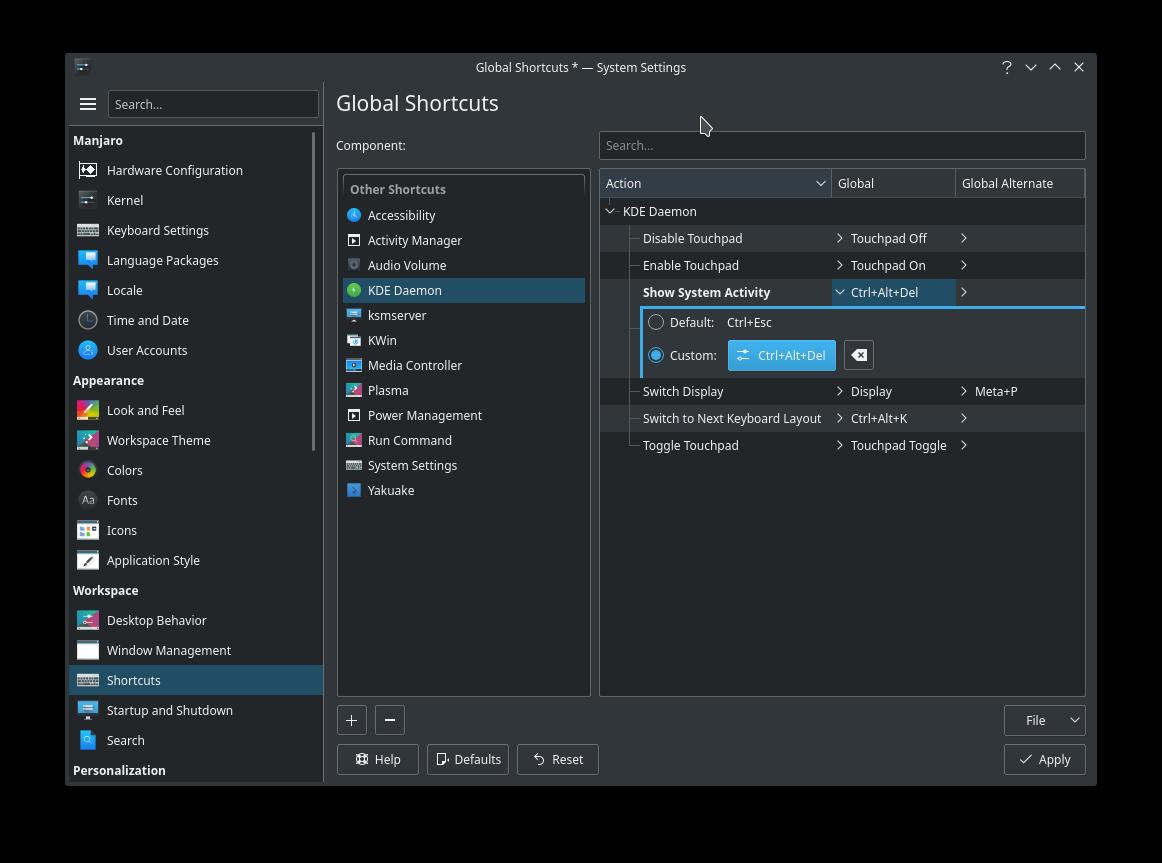Viewport: 1162px width, 863px height.
Task: Open Desktop Behavior in the sidebar
Action: [156, 620]
